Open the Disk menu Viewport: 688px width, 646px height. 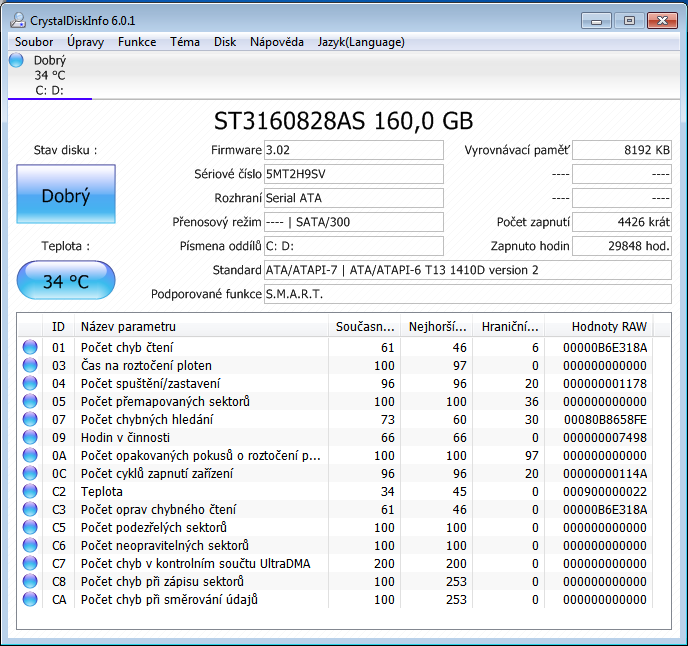point(225,42)
